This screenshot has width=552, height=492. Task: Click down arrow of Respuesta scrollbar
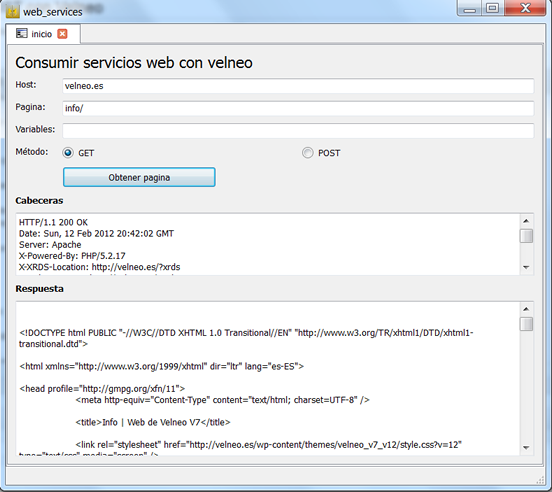tap(526, 448)
